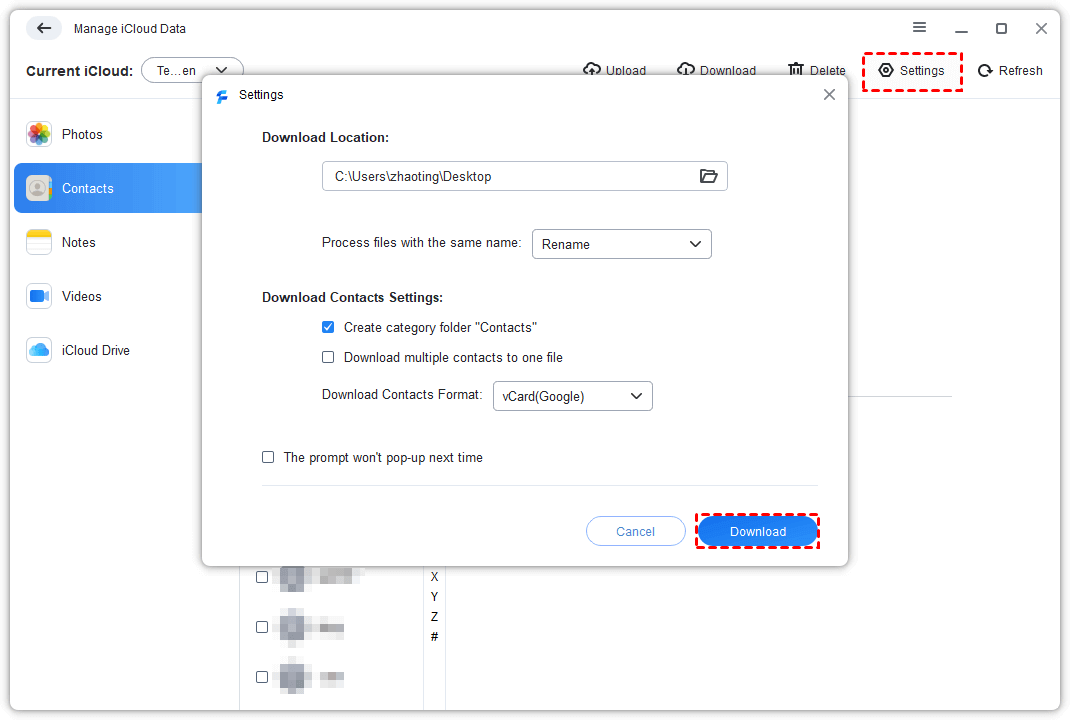Open the Photos category
Image resolution: width=1070 pixels, height=720 pixels.
click(x=109, y=134)
